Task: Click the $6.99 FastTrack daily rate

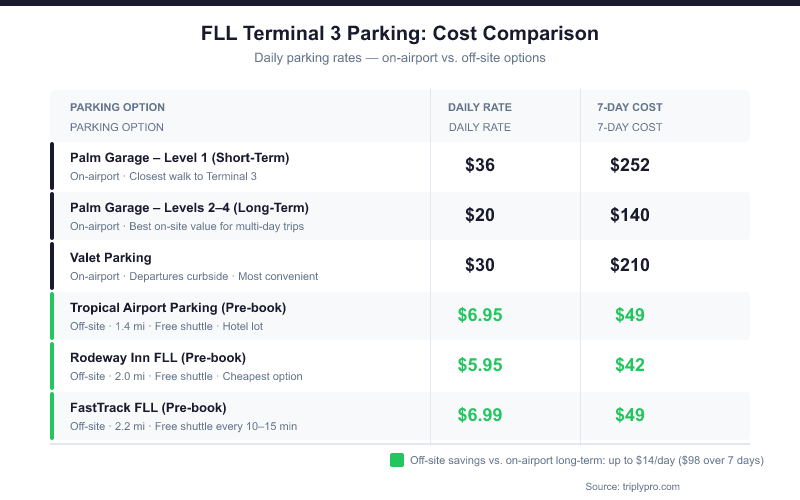Action: click(x=480, y=415)
